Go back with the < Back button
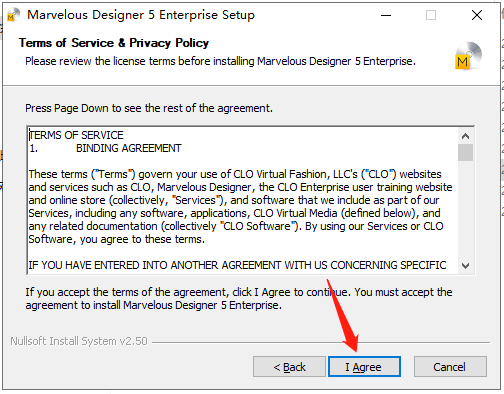 (289, 367)
